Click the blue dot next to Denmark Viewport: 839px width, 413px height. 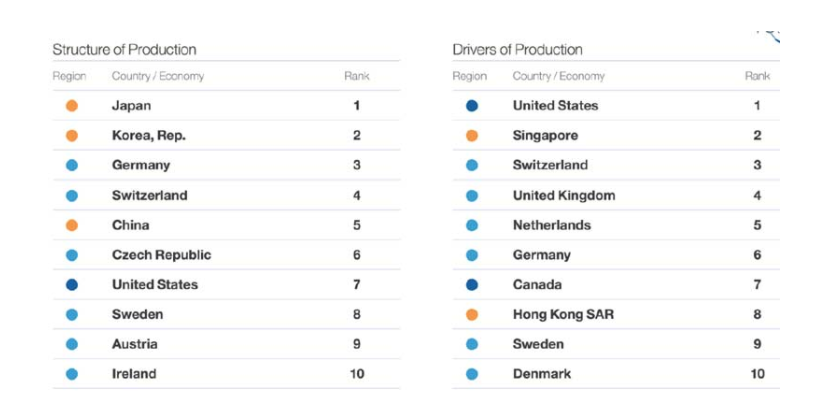click(472, 374)
